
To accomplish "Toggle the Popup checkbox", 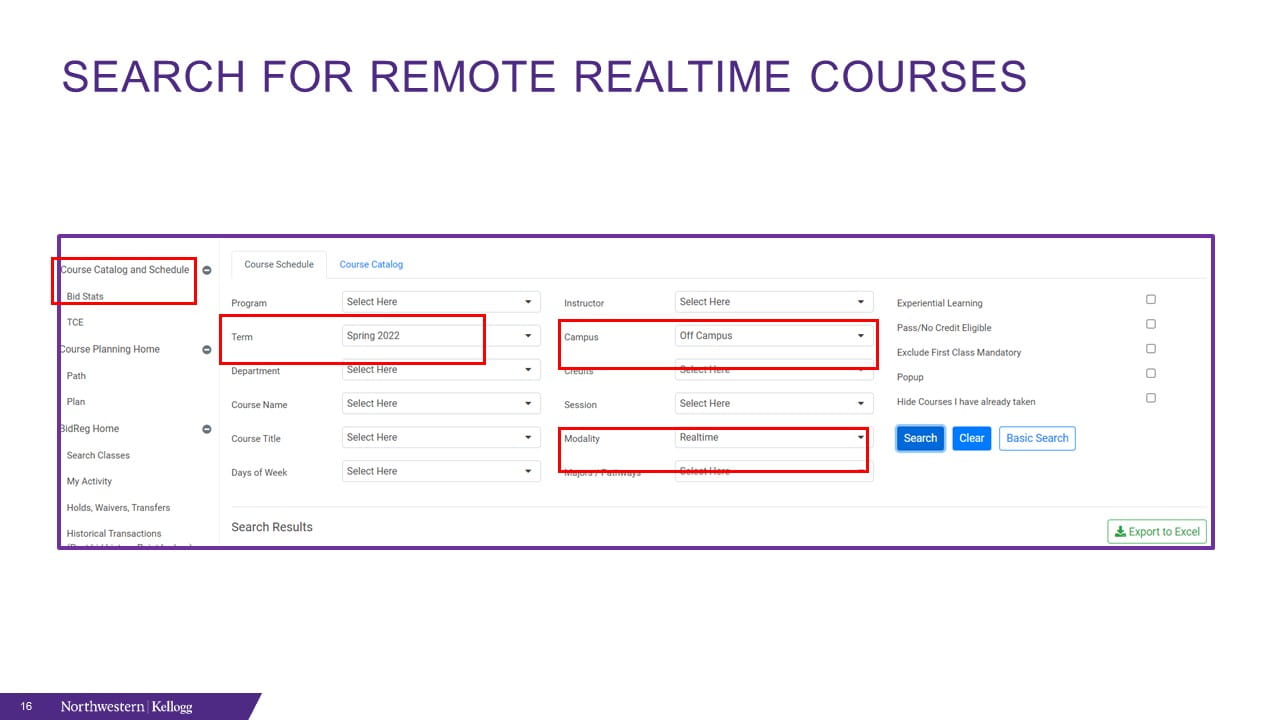I will pos(1151,373).
